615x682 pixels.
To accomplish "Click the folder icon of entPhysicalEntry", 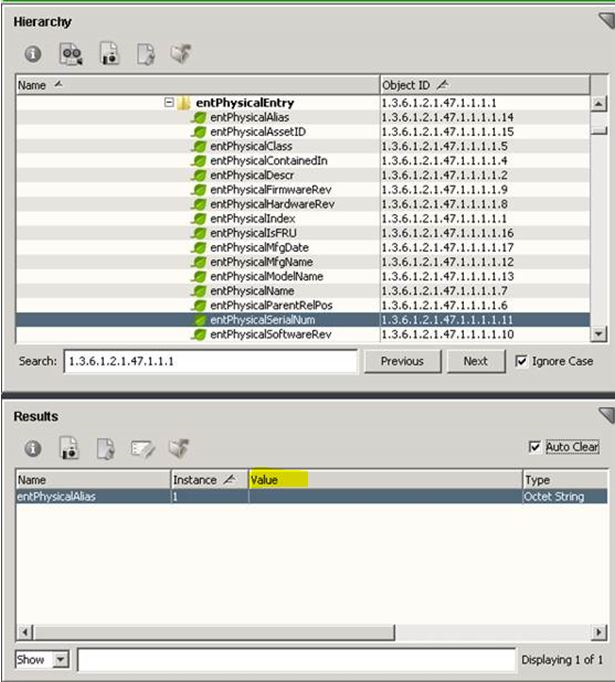I will pos(184,103).
